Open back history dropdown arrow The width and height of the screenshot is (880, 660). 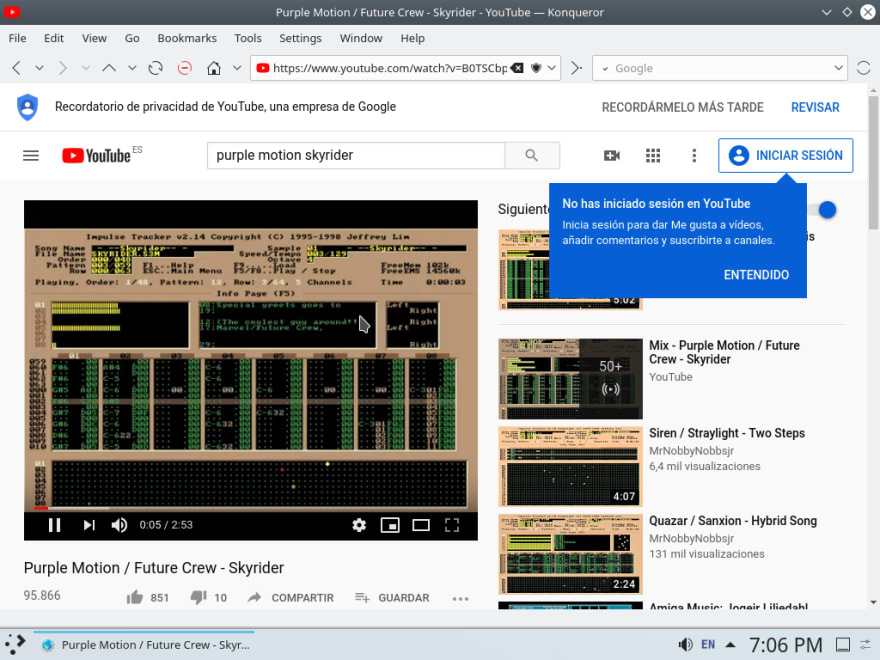click(x=39, y=68)
